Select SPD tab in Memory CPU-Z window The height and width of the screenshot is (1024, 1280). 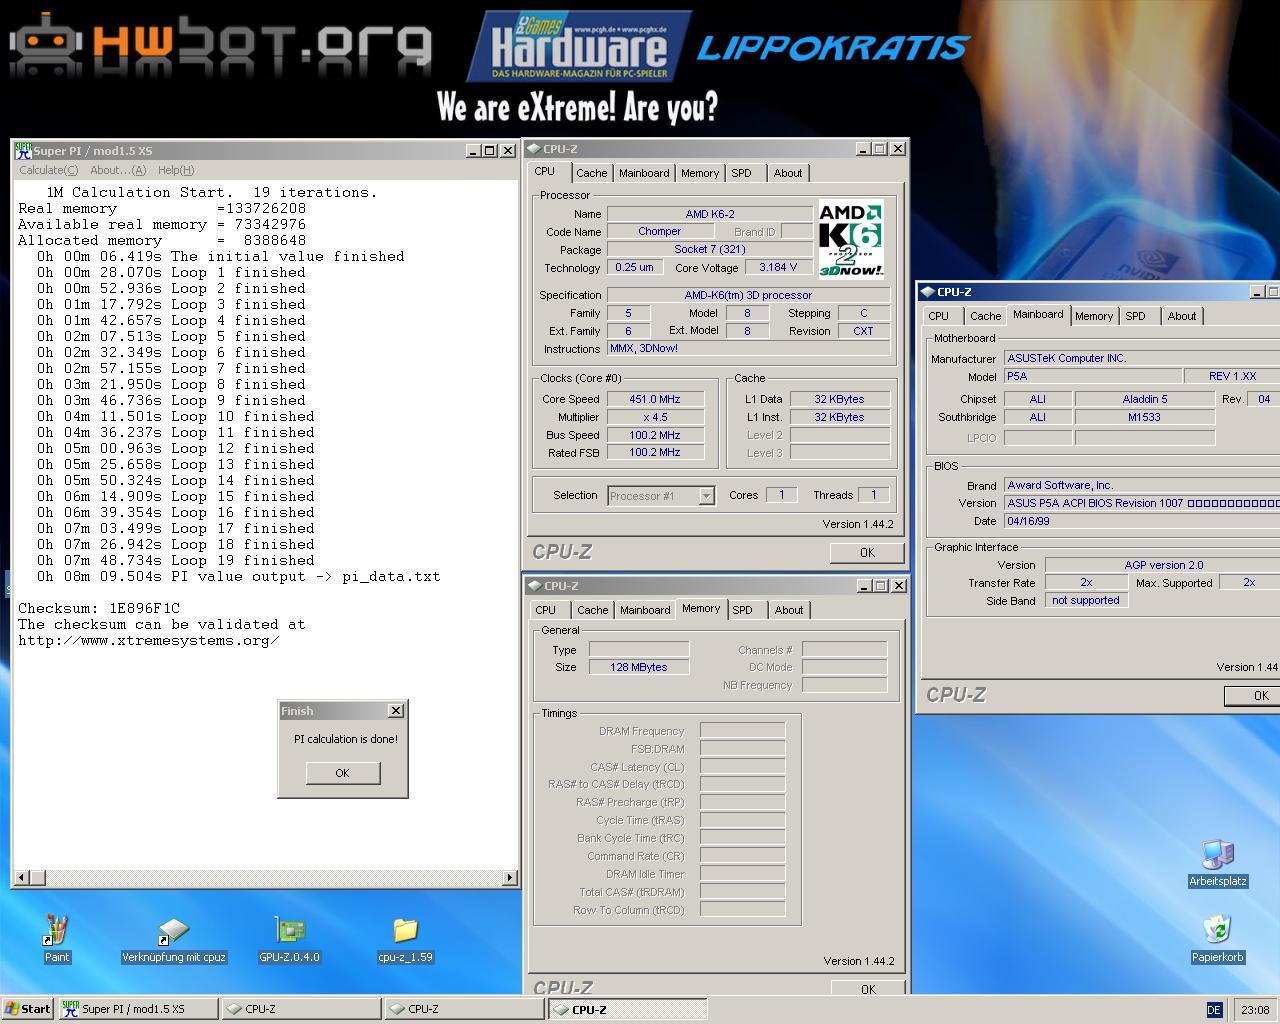(742, 610)
